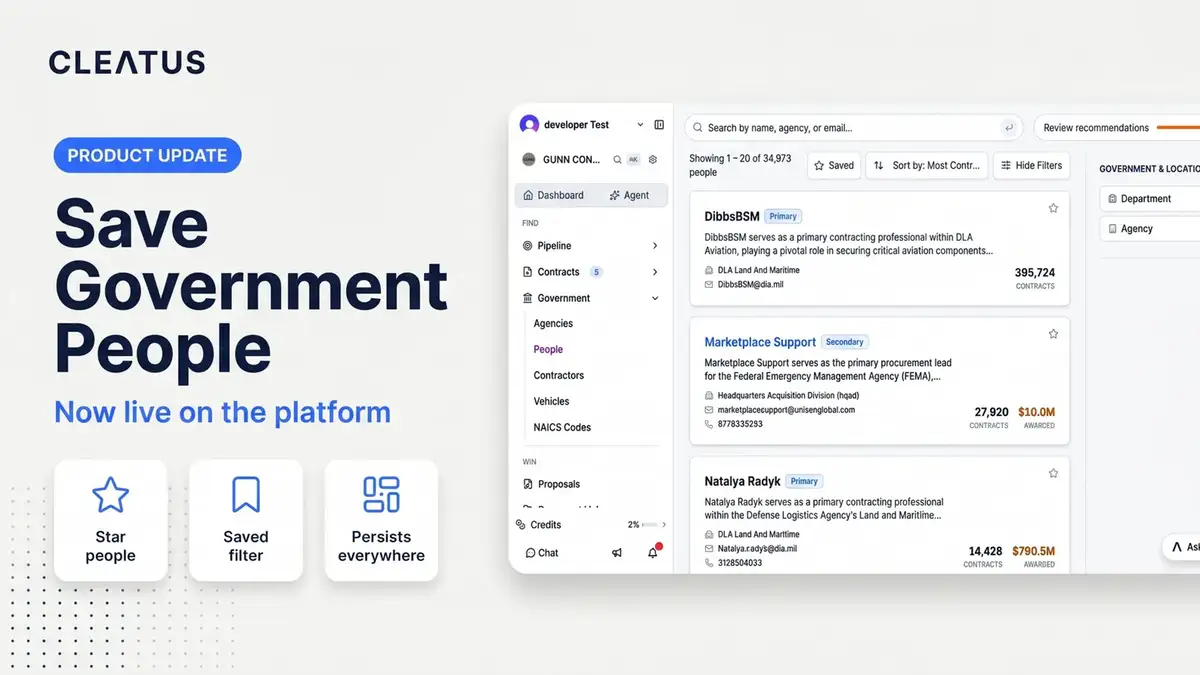Click the search icon next to GUNN CON

click(618, 159)
